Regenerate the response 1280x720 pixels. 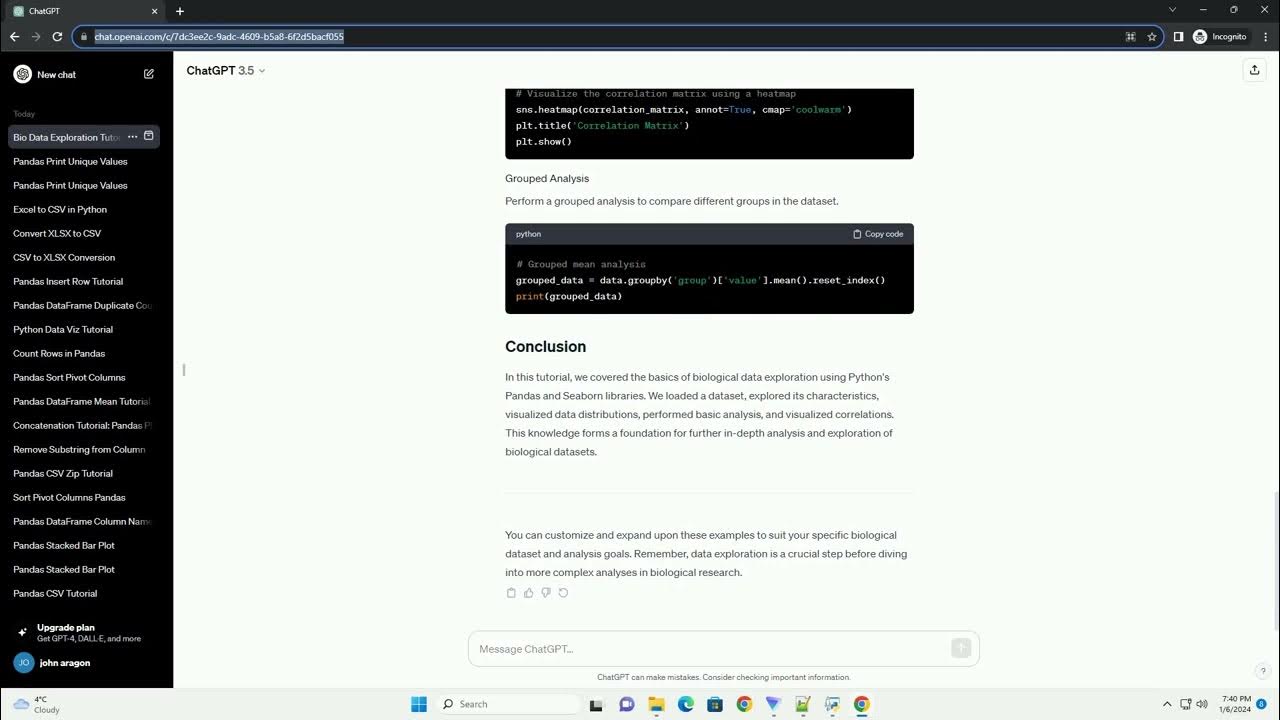(563, 593)
